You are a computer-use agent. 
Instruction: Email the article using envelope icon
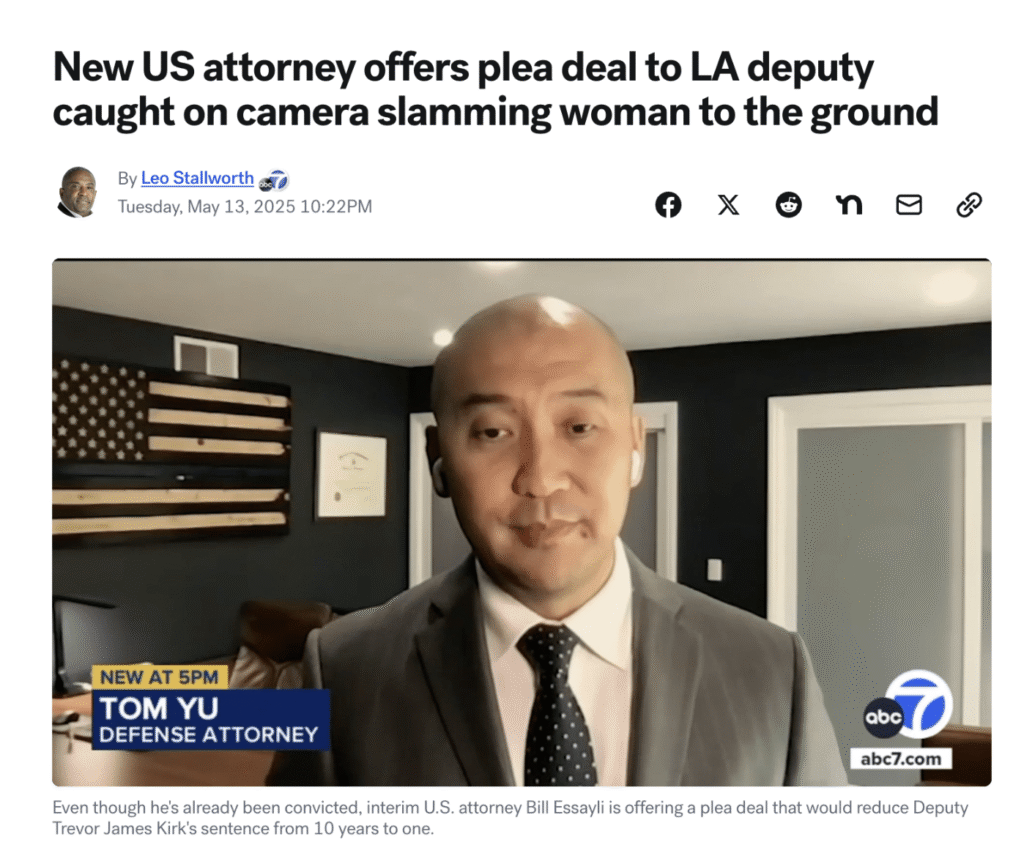tap(908, 205)
